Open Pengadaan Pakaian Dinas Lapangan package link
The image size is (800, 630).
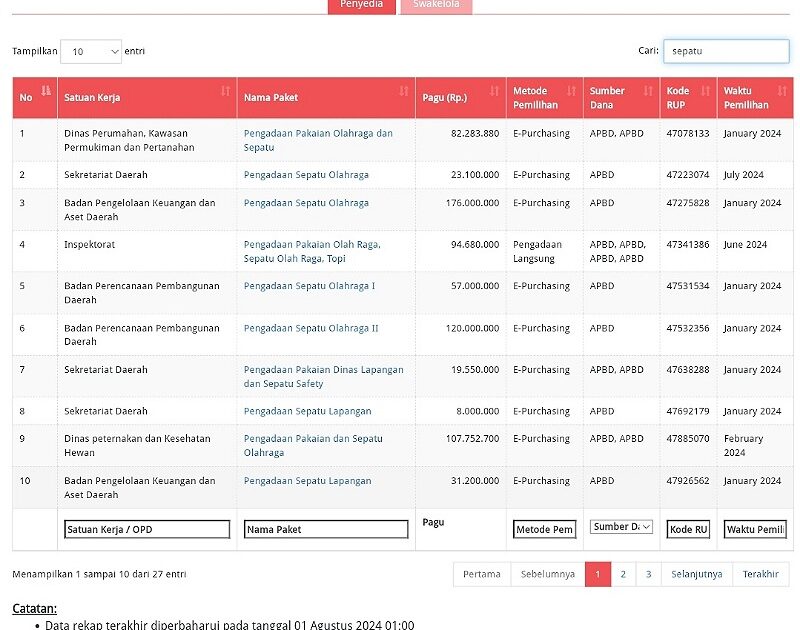tap(323, 370)
